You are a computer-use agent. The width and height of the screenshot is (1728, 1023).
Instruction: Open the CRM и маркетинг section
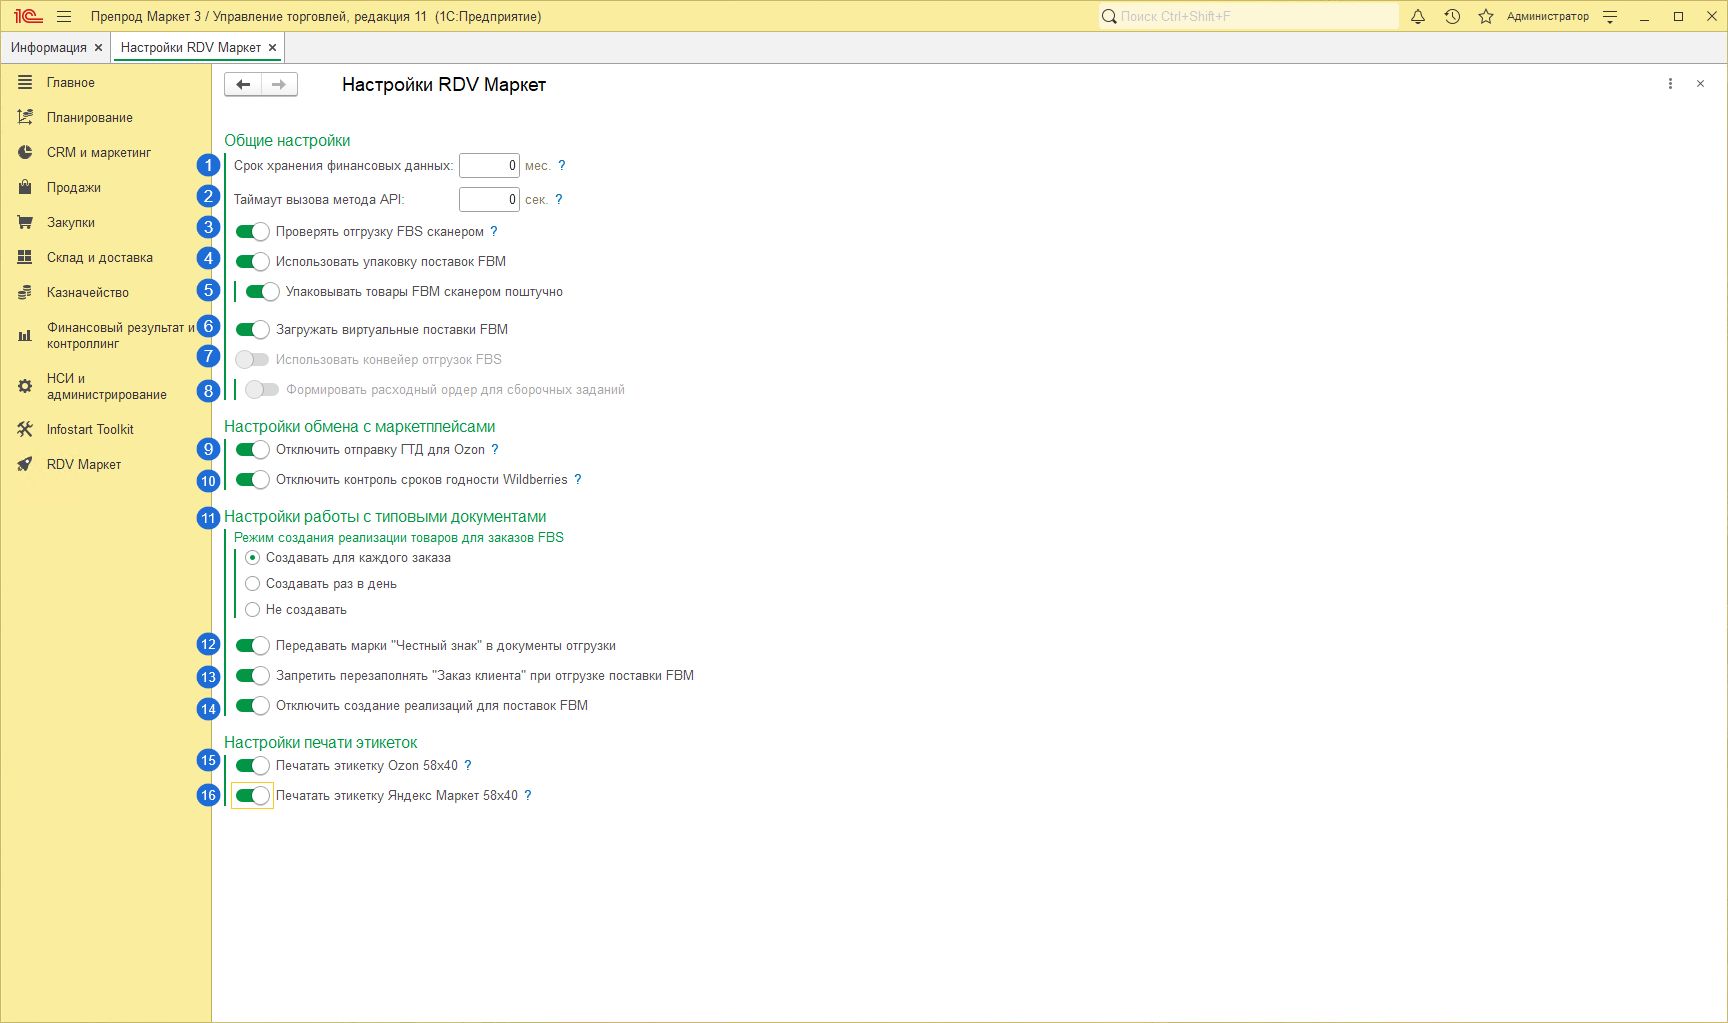click(106, 153)
